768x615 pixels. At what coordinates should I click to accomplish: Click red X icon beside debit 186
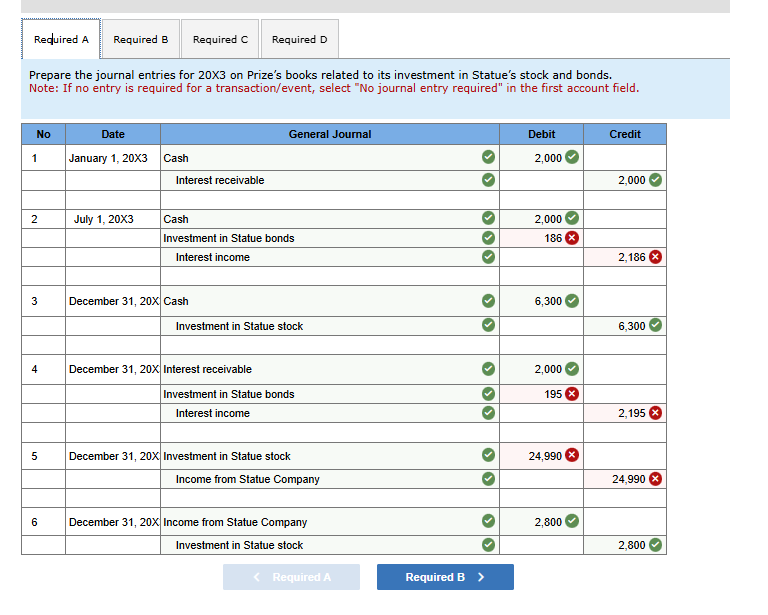(572, 238)
